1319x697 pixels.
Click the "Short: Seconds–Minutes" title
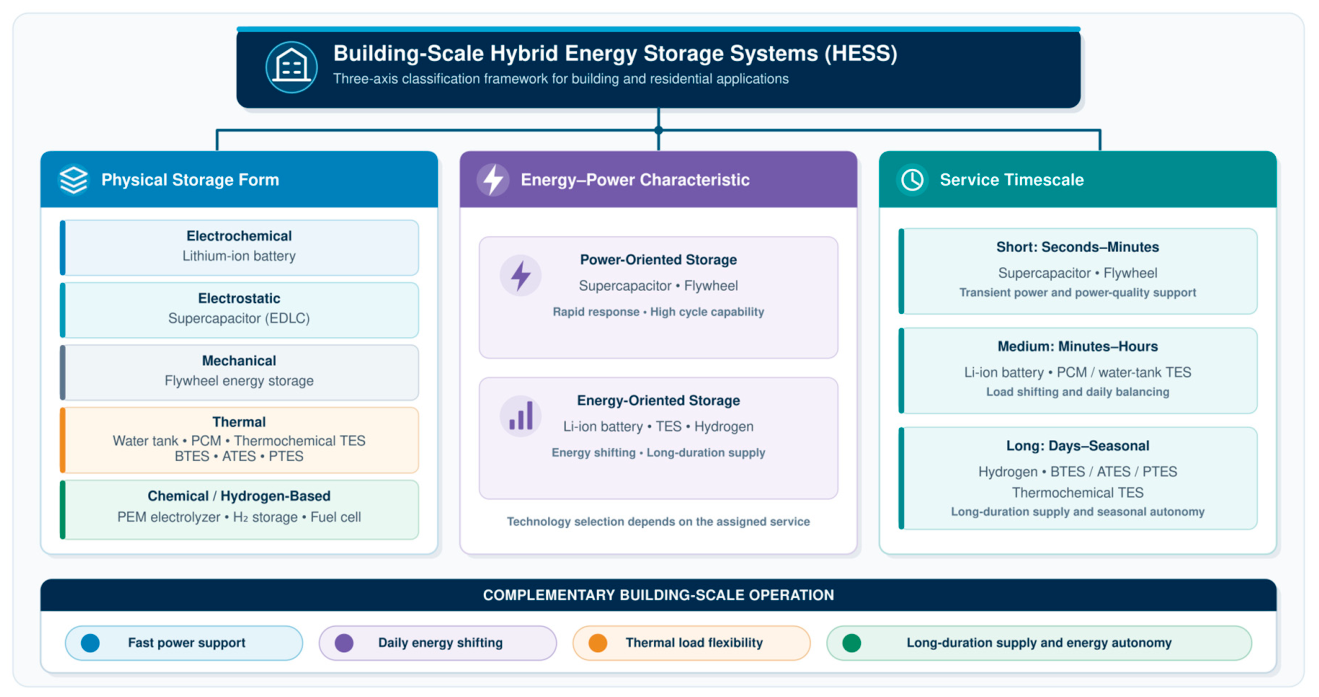[x=1077, y=247]
